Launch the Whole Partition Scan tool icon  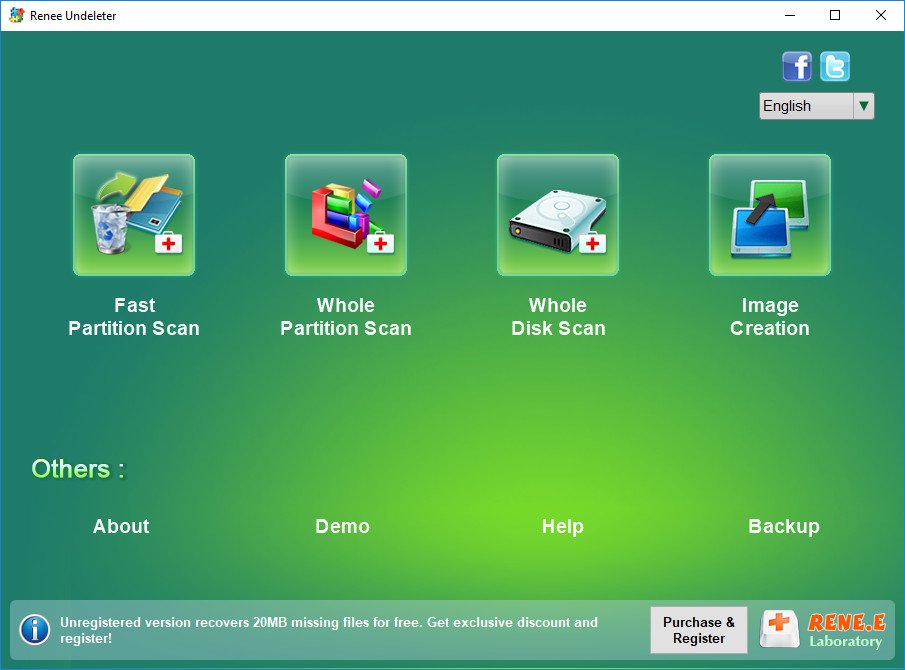[346, 215]
